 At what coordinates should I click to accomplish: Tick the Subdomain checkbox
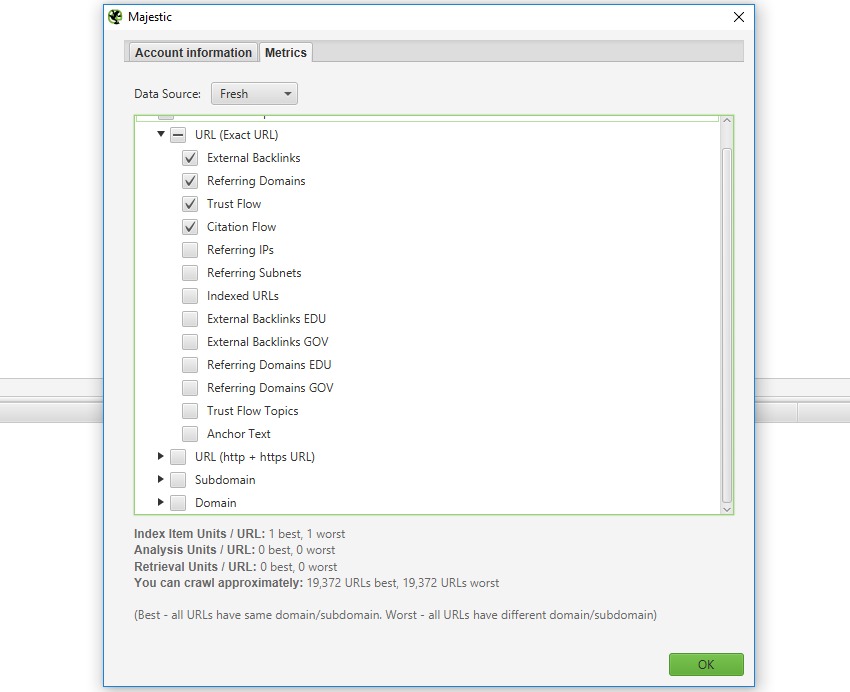(178, 480)
